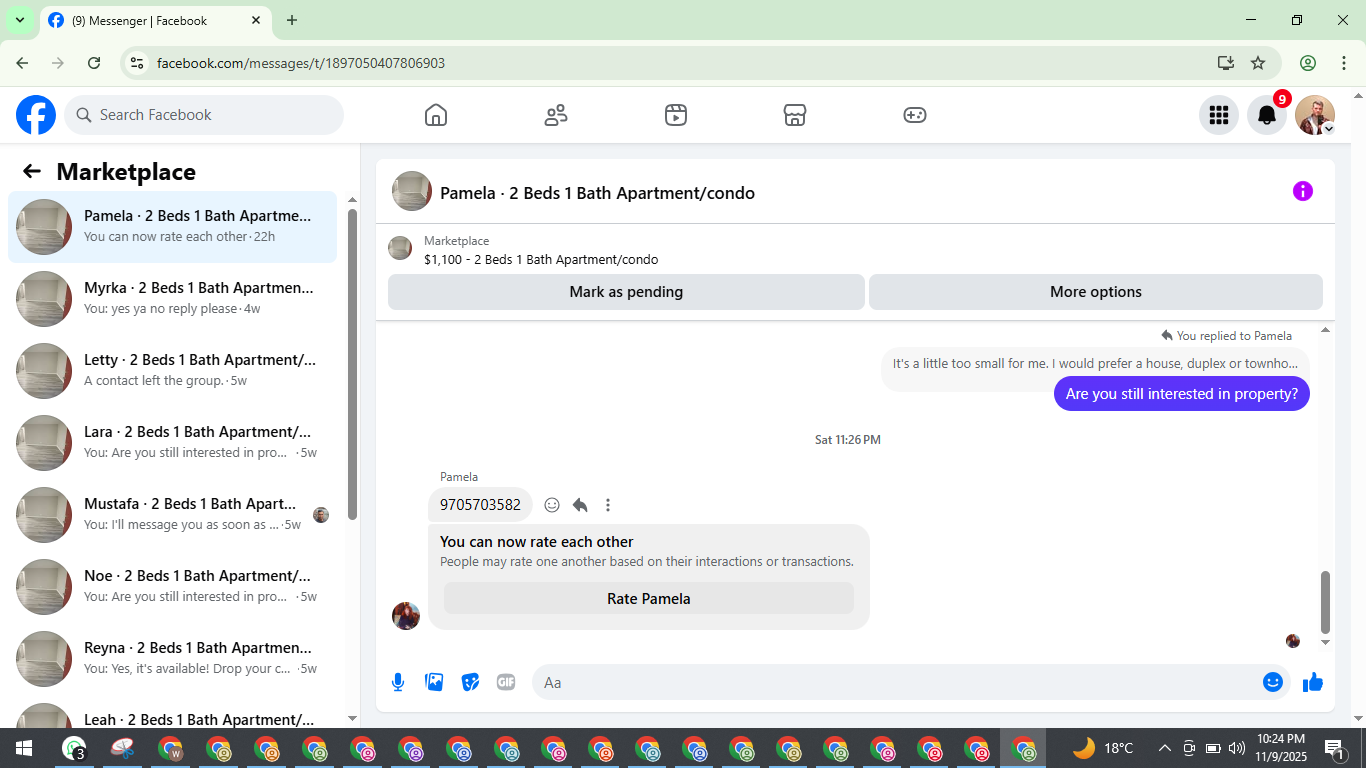The width and height of the screenshot is (1366, 768).
Task: Open the Marketplace storefront icon
Action: (795, 115)
